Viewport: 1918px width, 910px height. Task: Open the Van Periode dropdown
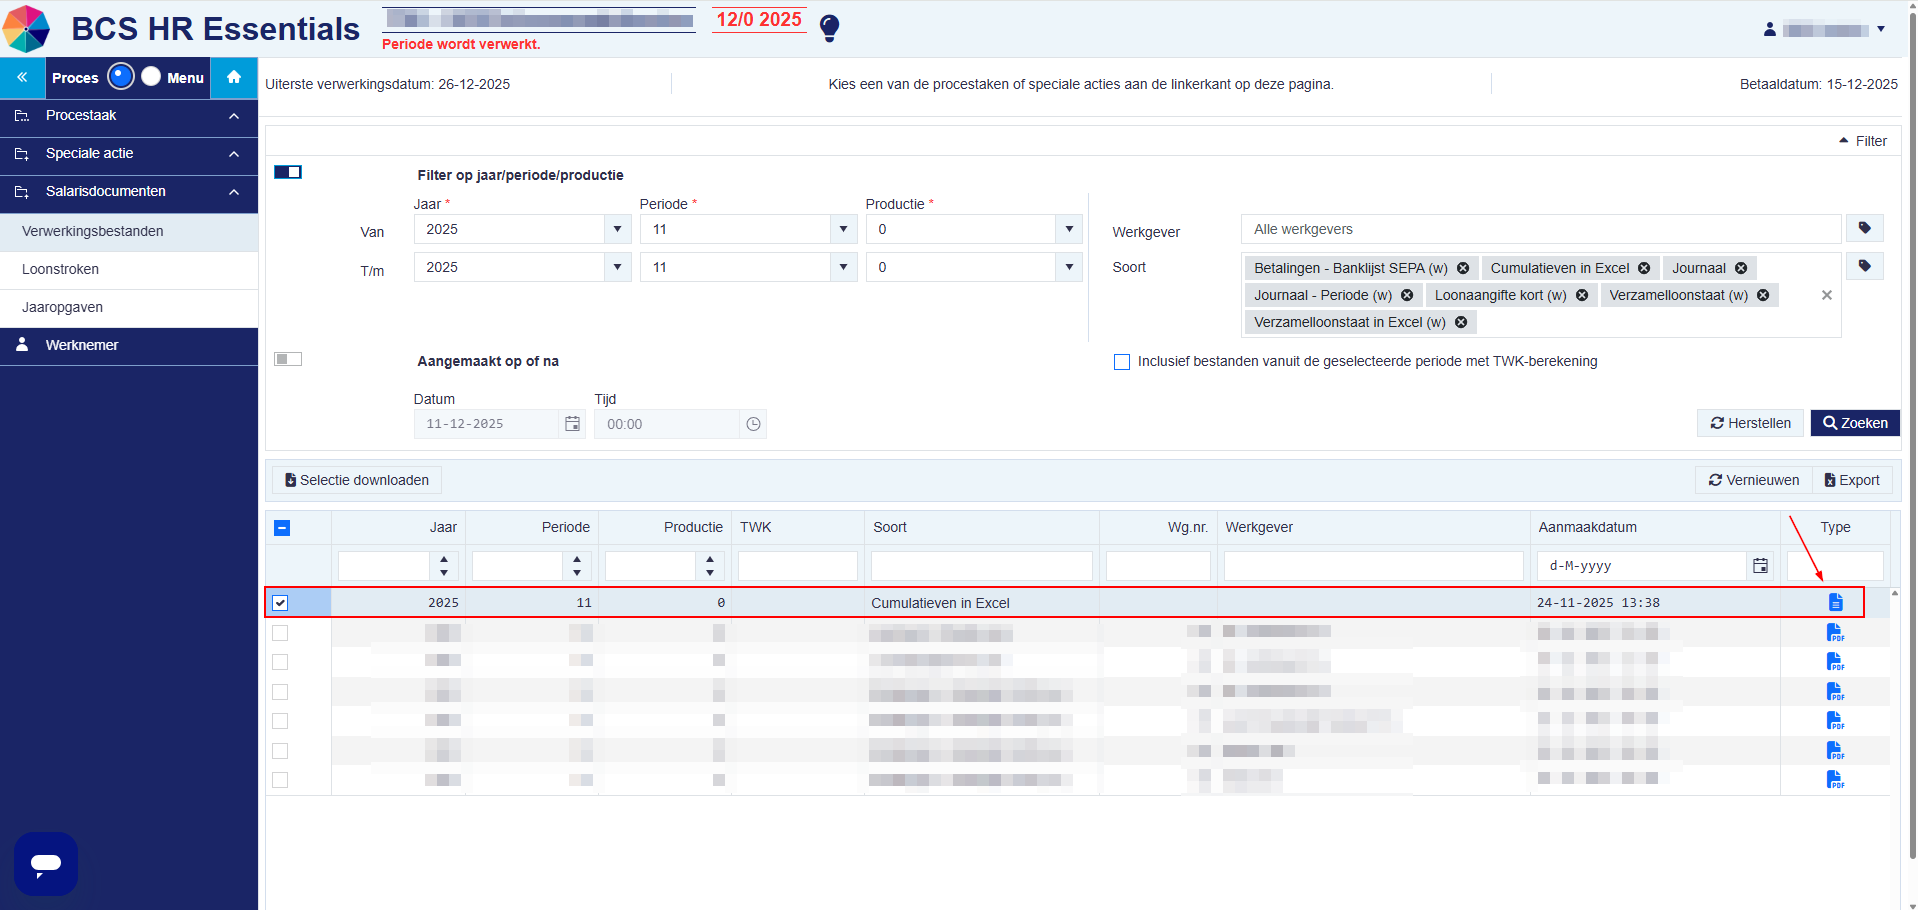843,229
